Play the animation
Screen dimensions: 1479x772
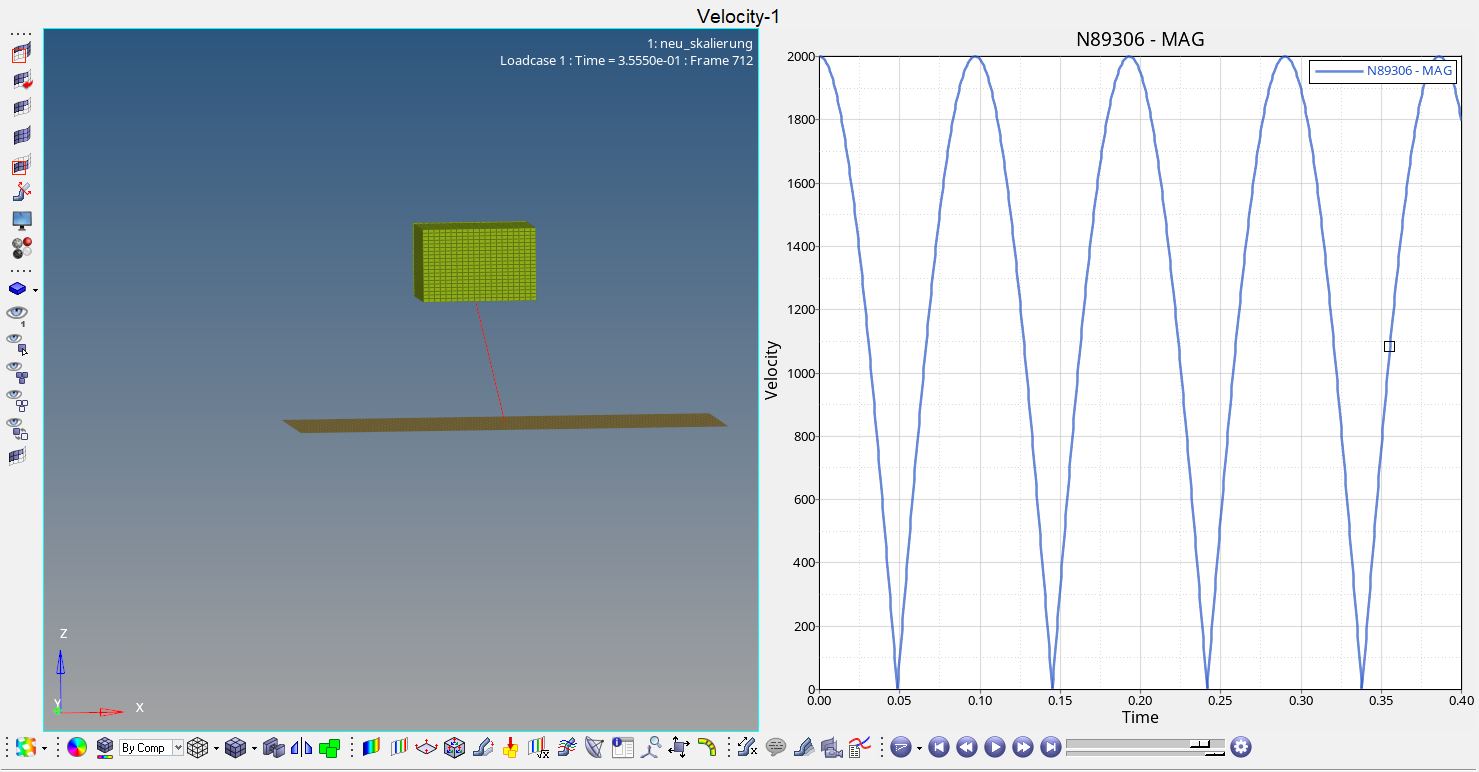[994, 747]
